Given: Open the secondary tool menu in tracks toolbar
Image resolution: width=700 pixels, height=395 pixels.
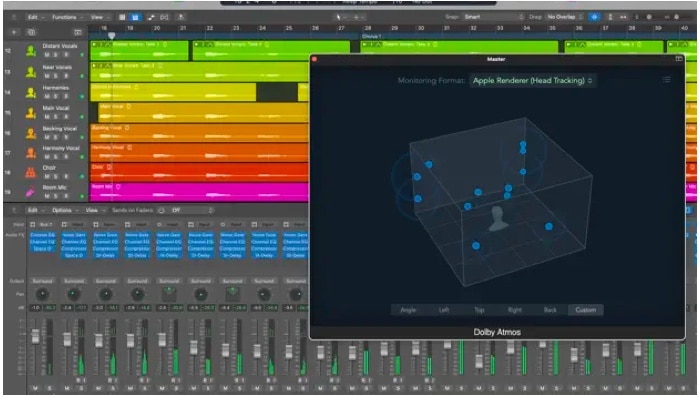Looking at the screenshot, I should tap(358, 17).
